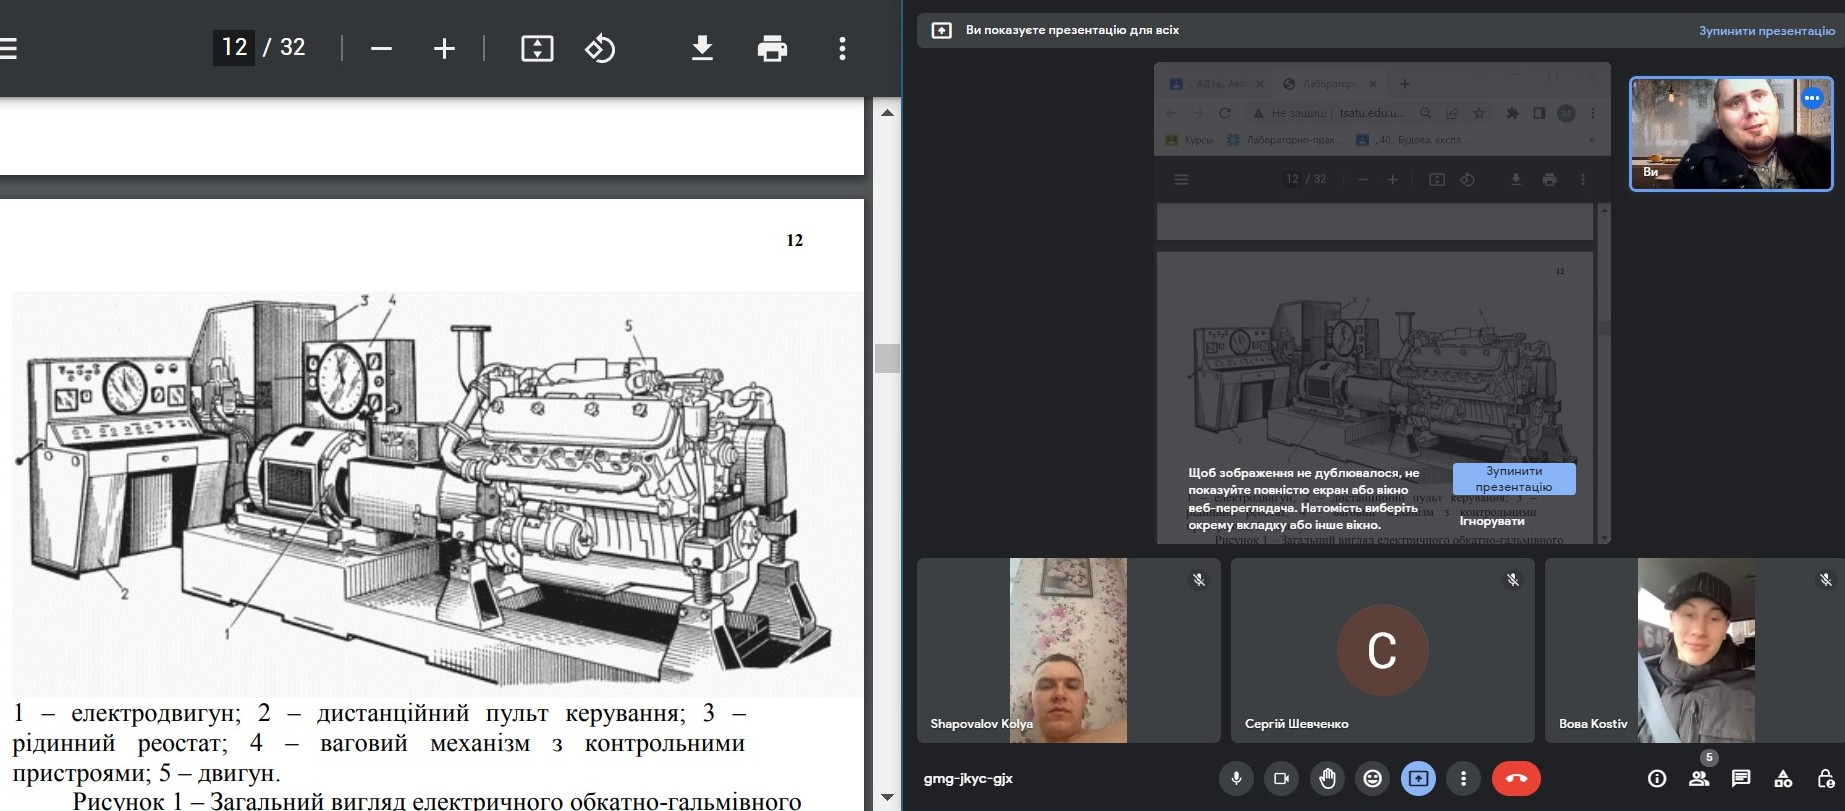
Task: Zoom in on the PDF with plus
Action: pos(444,48)
